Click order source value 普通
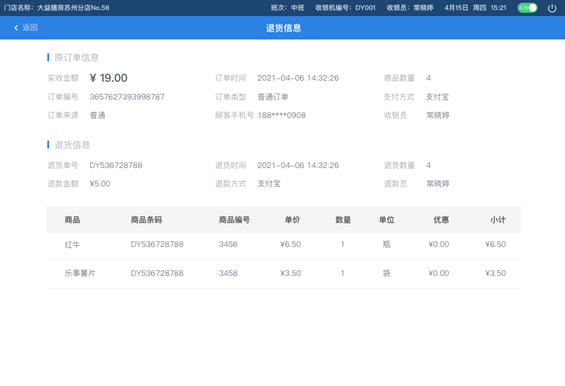The height and width of the screenshot is (386, 565). coord(97,115)
